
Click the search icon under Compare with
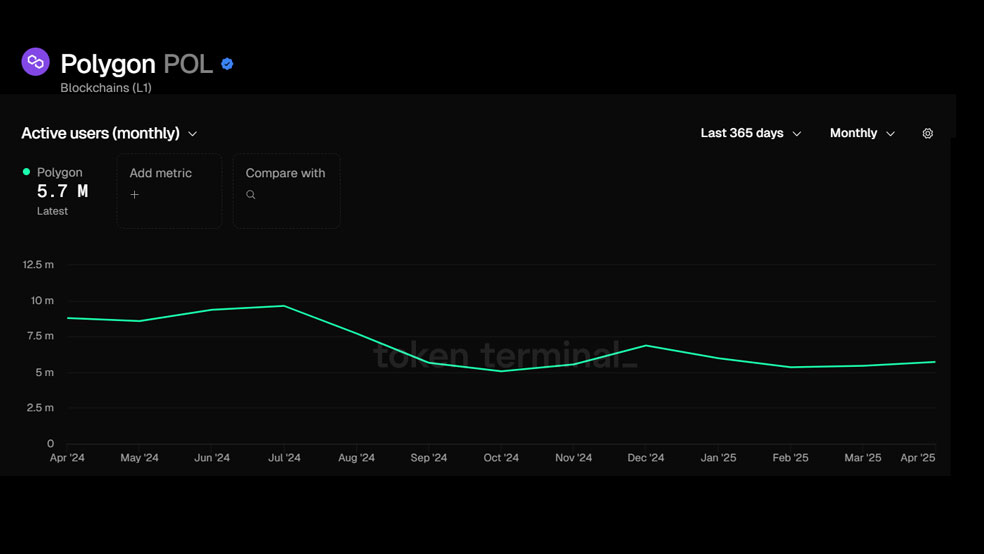pos(250,194)
